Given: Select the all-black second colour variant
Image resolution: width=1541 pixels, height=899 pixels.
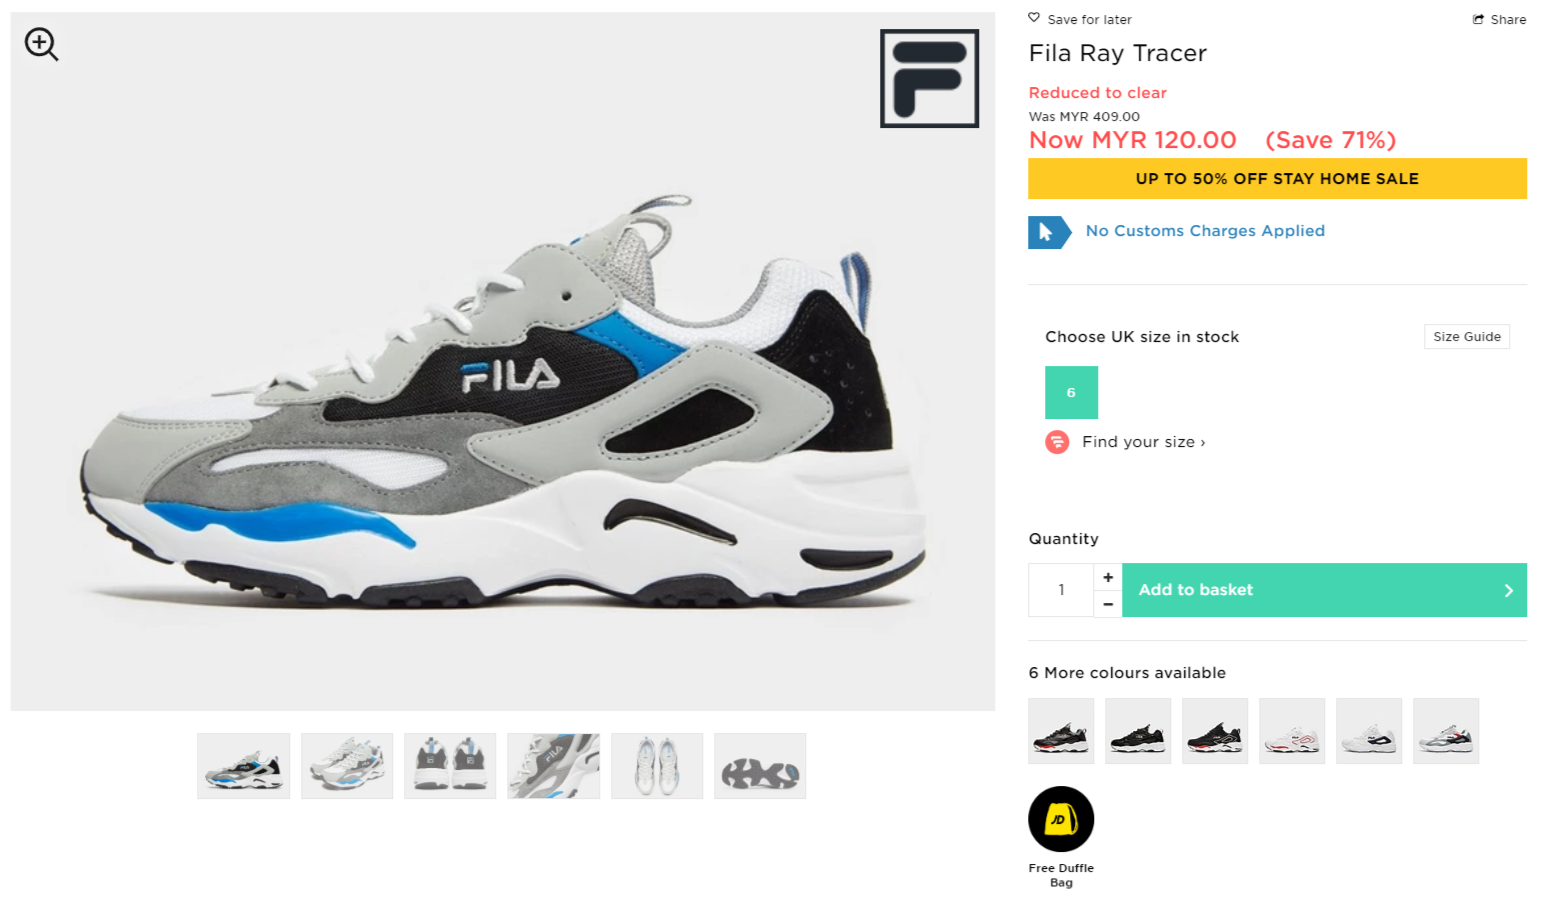Looking at the screenshot, I should pyautogui.click(x=1138, y=731).
